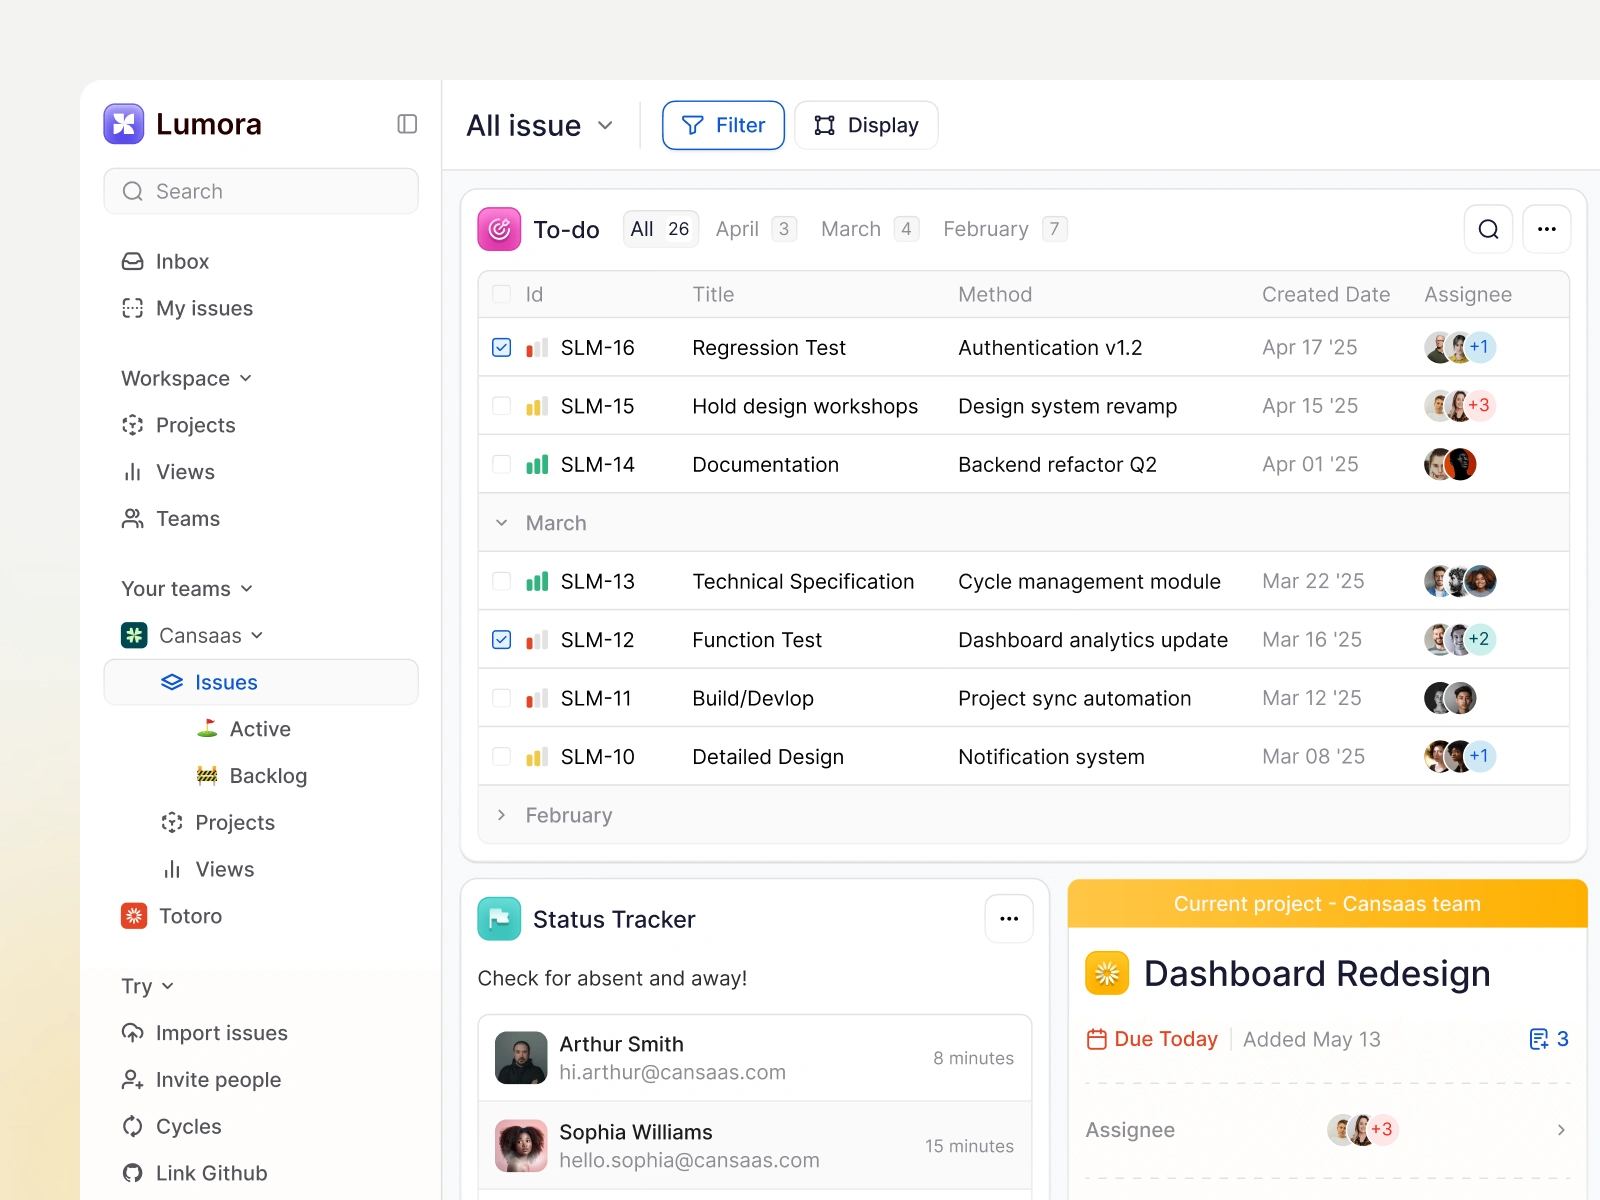The width and height of the screenshot is (1600, 1200).
Task: Click the Current project - Cansaas team banner
Action: (1327, 904)
